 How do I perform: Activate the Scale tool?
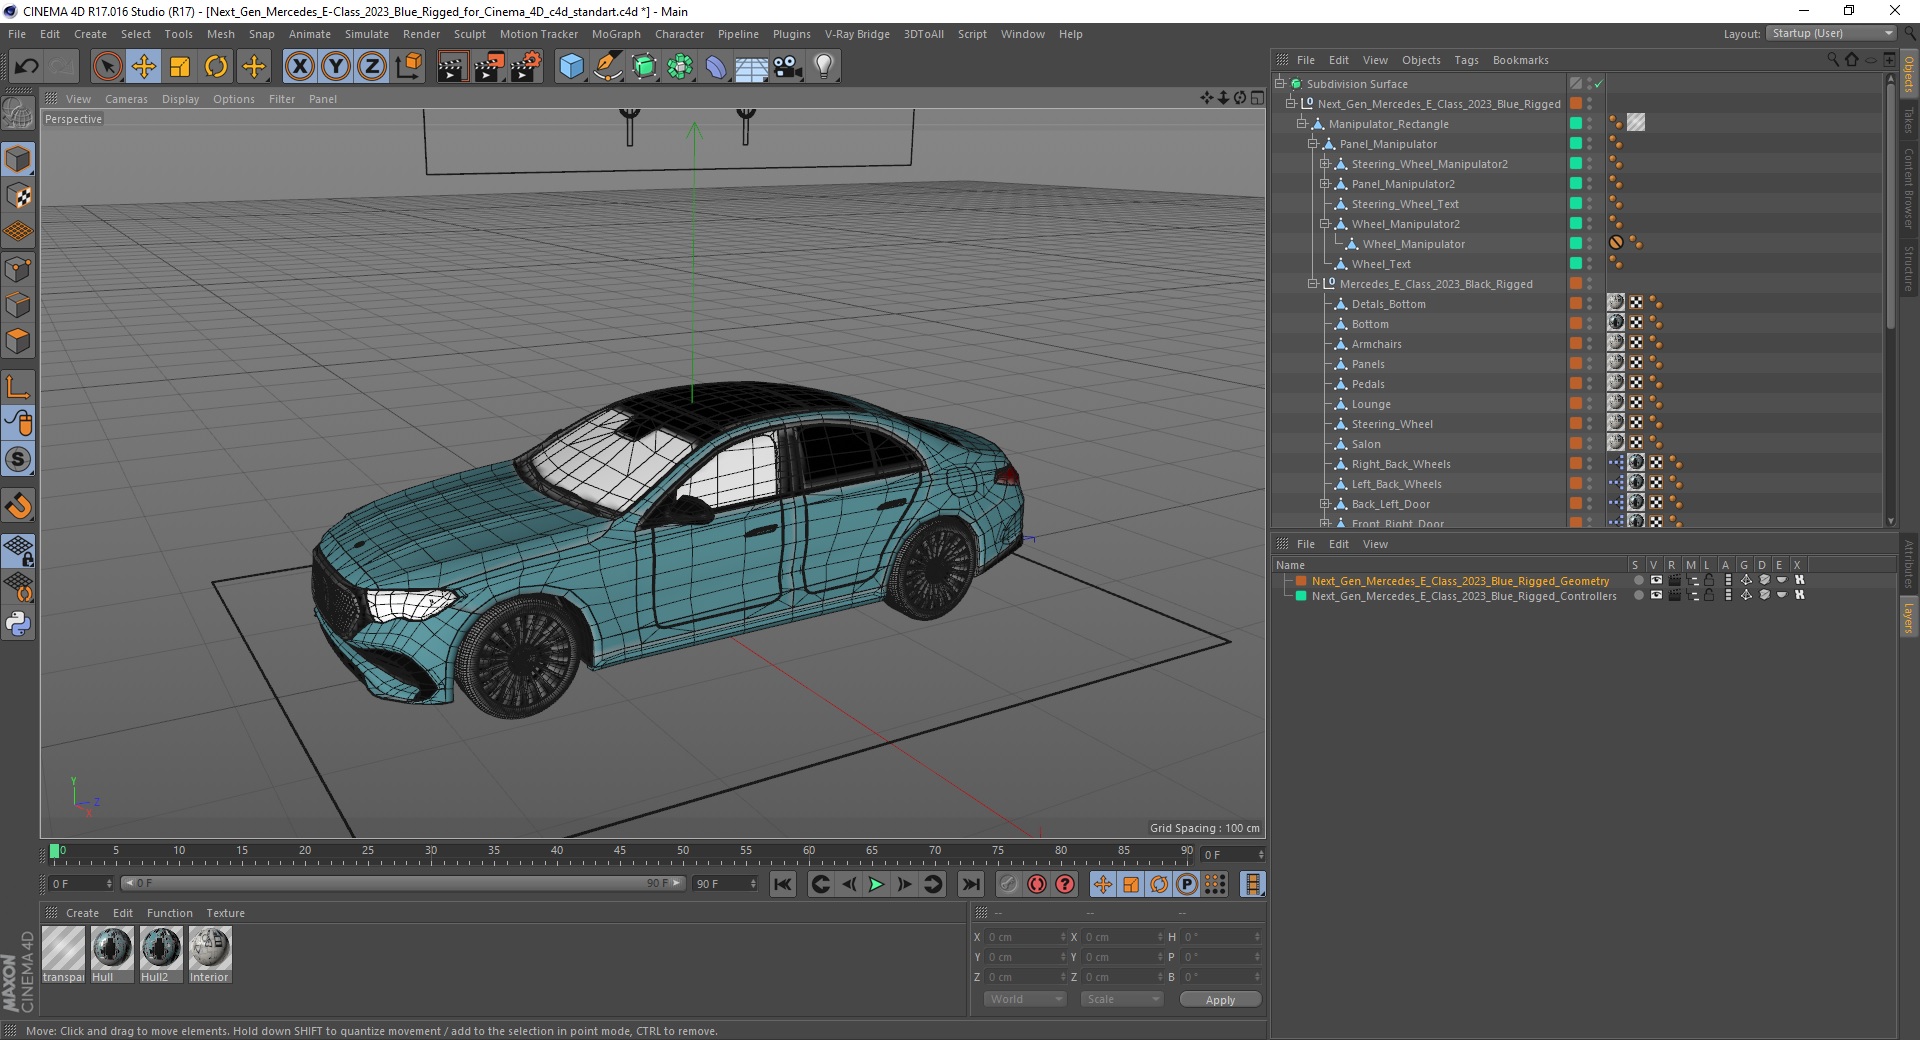click(180, 67)
